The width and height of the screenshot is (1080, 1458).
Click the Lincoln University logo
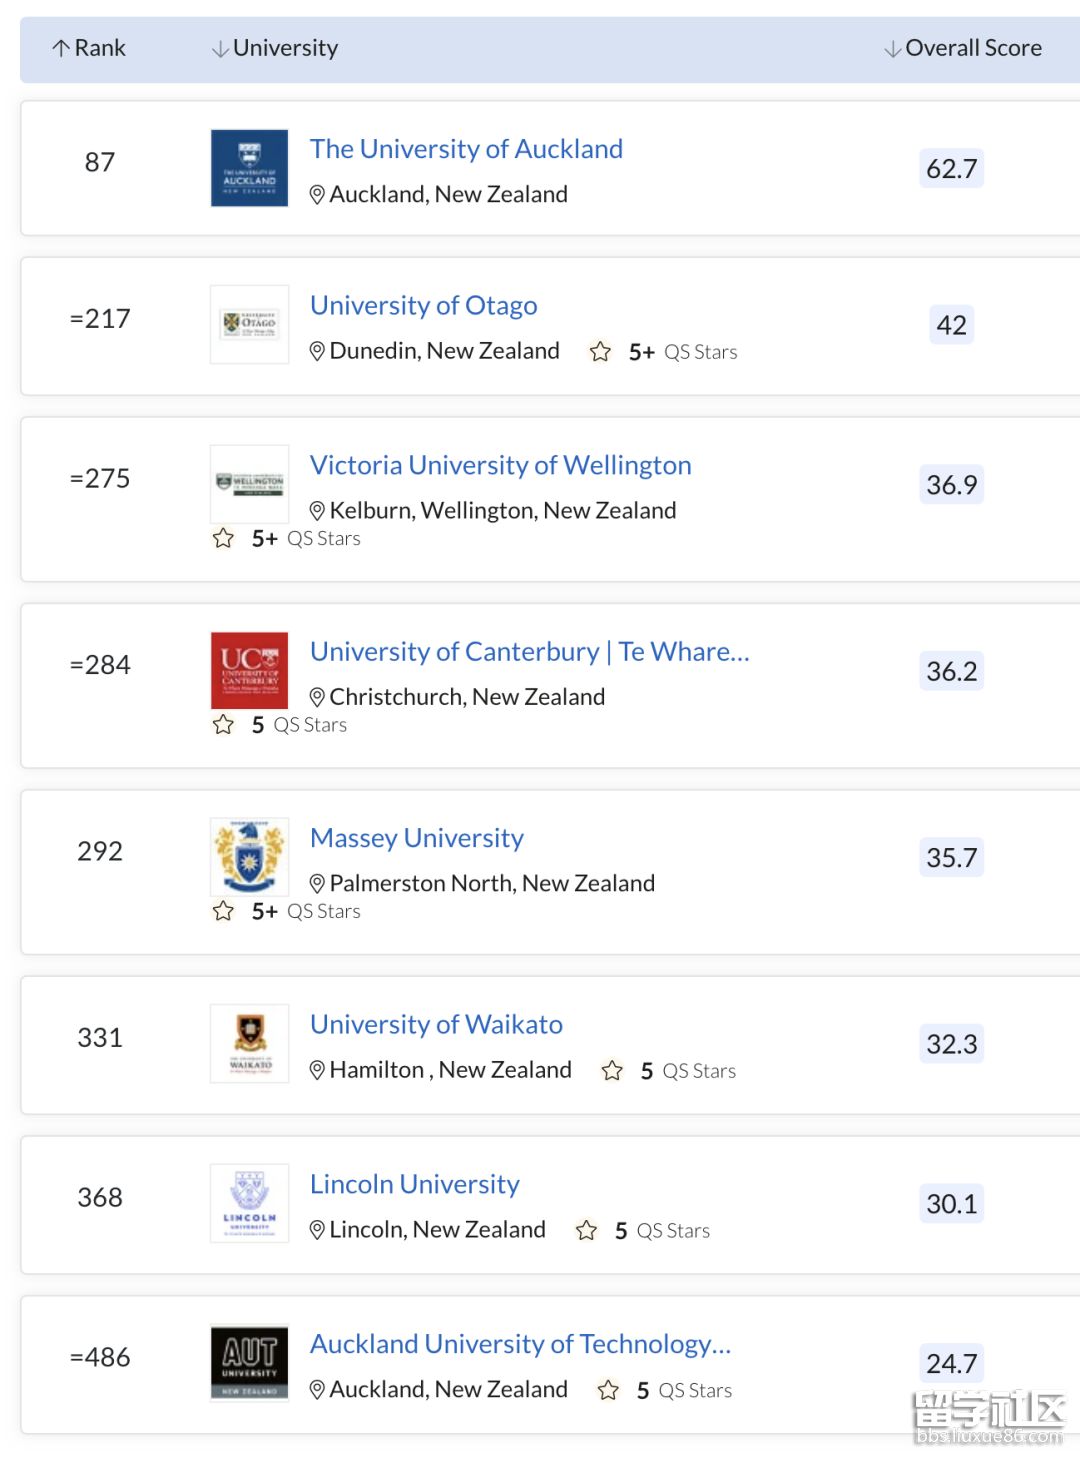(249, 1203)
